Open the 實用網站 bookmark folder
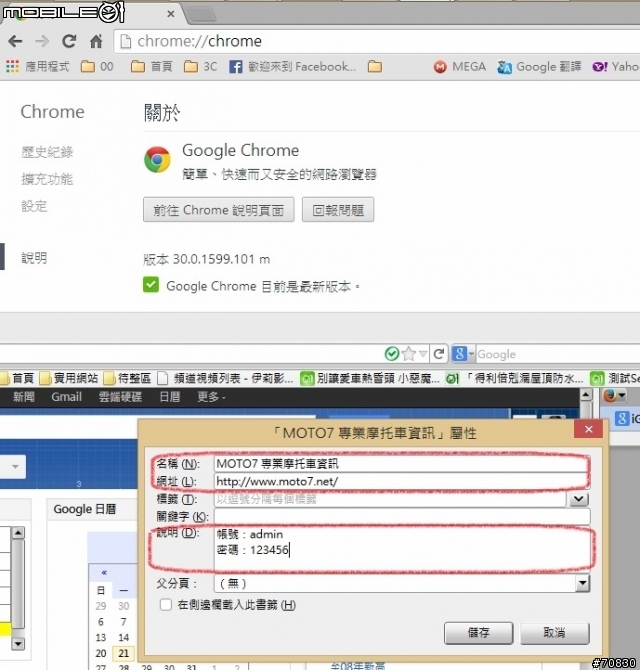 click(68, 378)
